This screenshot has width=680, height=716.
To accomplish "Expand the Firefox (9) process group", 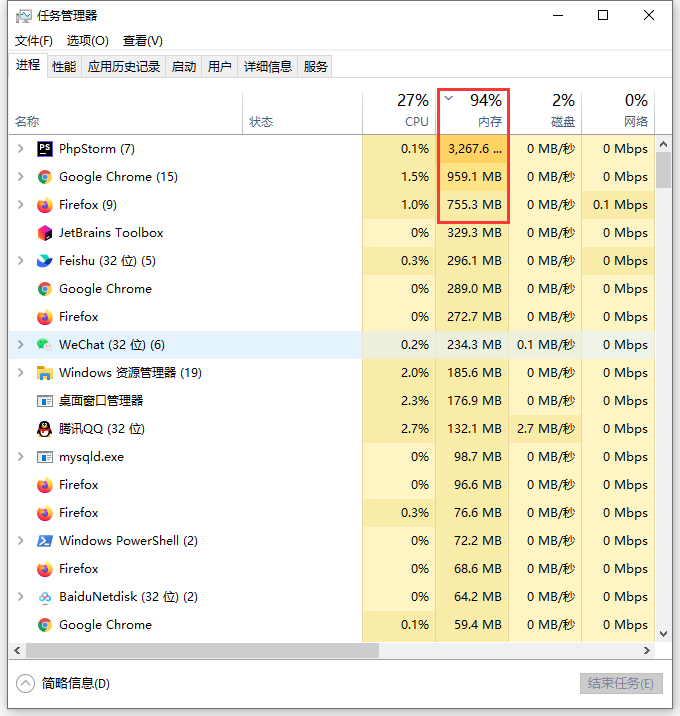I will pyautogui.click(x=21, y=205).
